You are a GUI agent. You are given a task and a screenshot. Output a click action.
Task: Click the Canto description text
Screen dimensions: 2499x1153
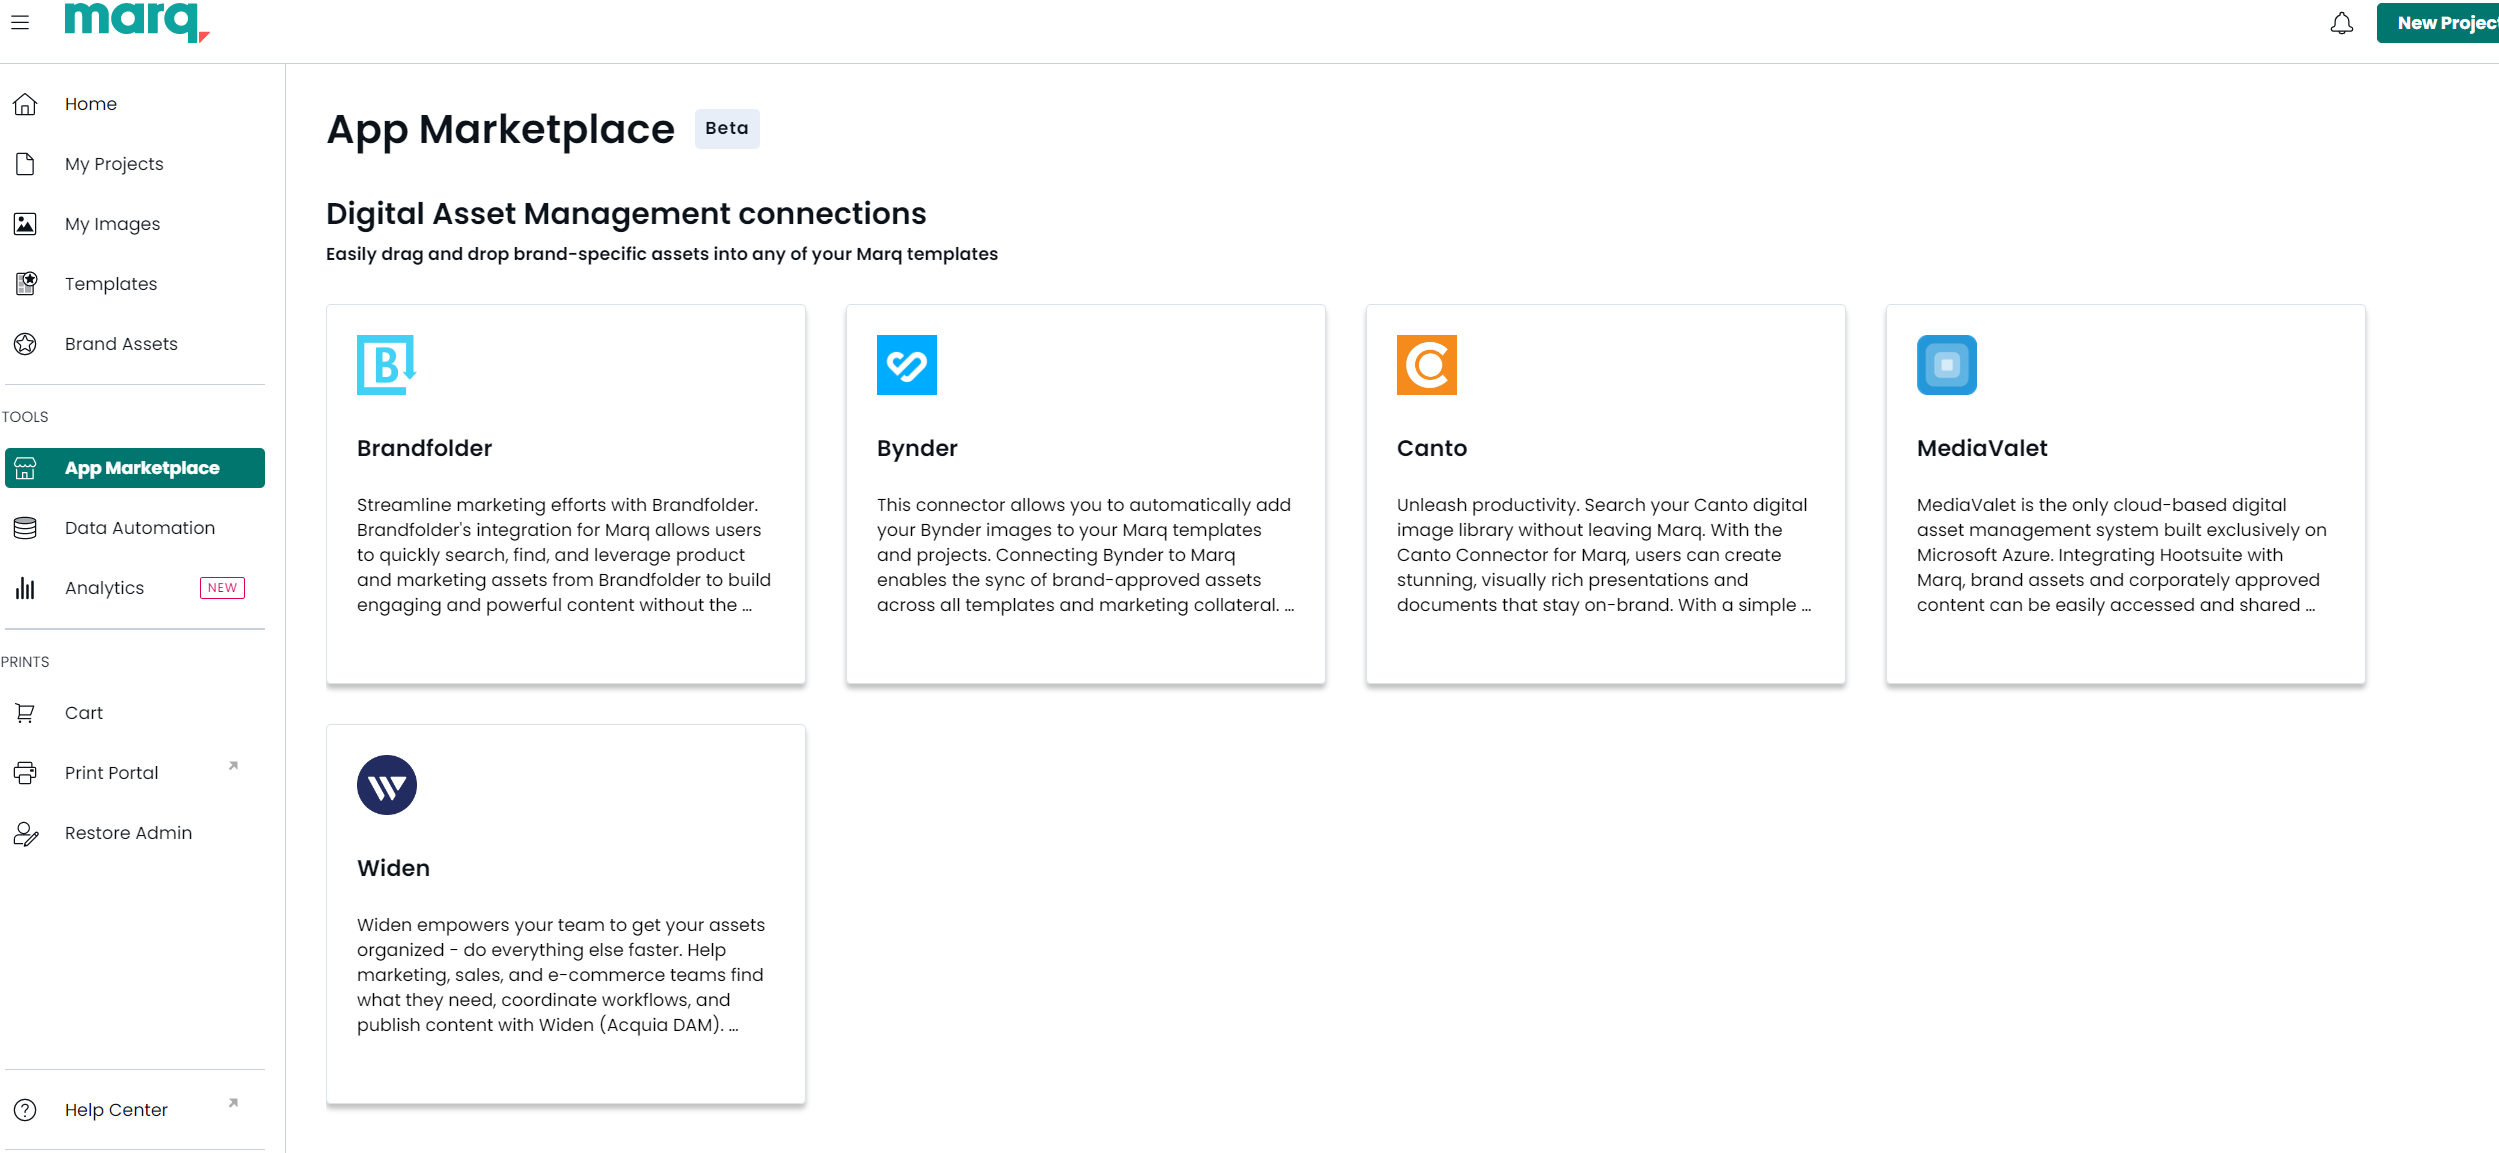[1604, 555]
